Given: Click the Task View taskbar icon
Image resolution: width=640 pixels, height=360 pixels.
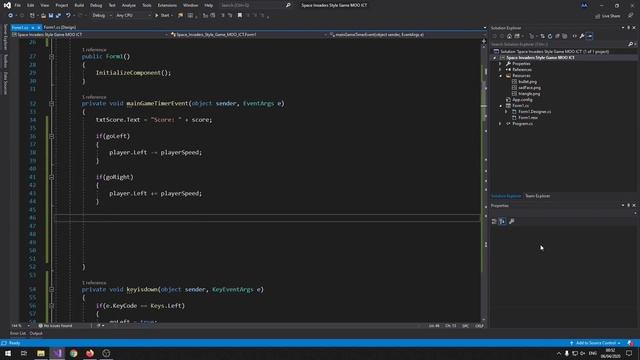Looking at the screenshot, I should (24, 353).
